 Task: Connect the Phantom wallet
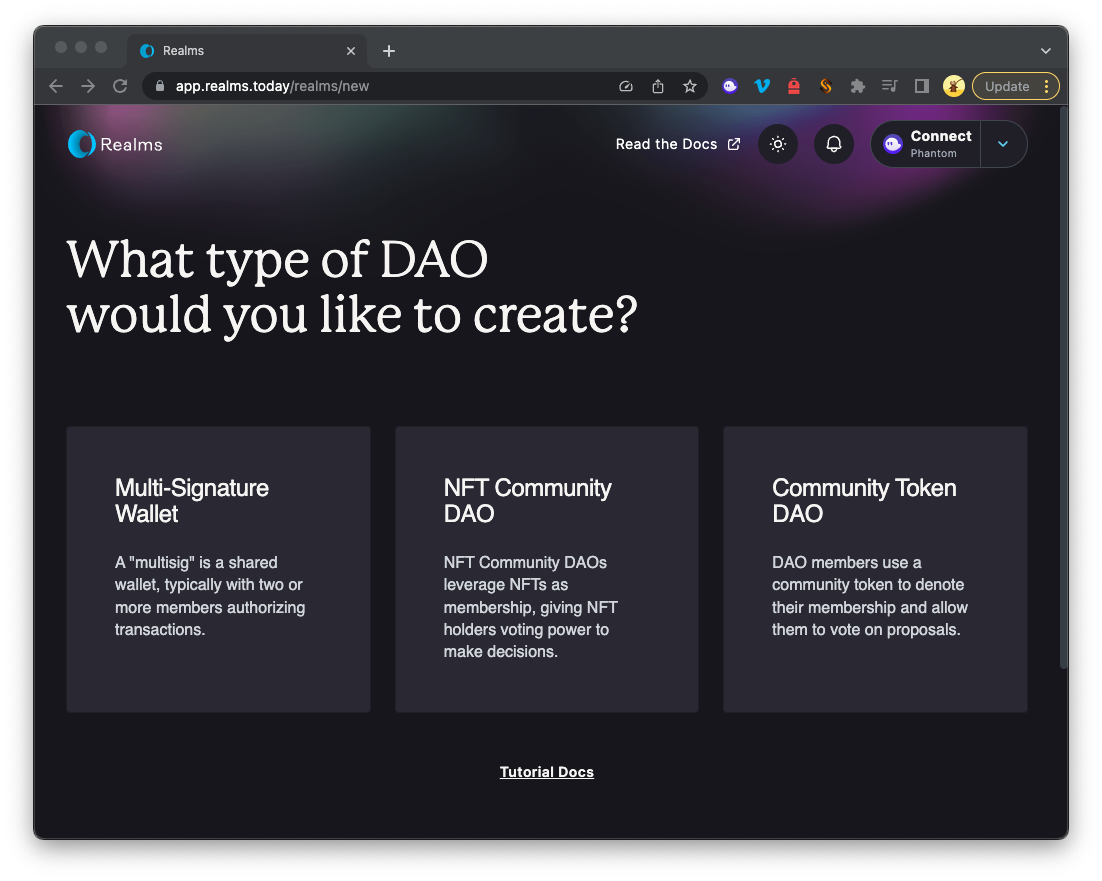pyautogui.click(x=926, y=144)
